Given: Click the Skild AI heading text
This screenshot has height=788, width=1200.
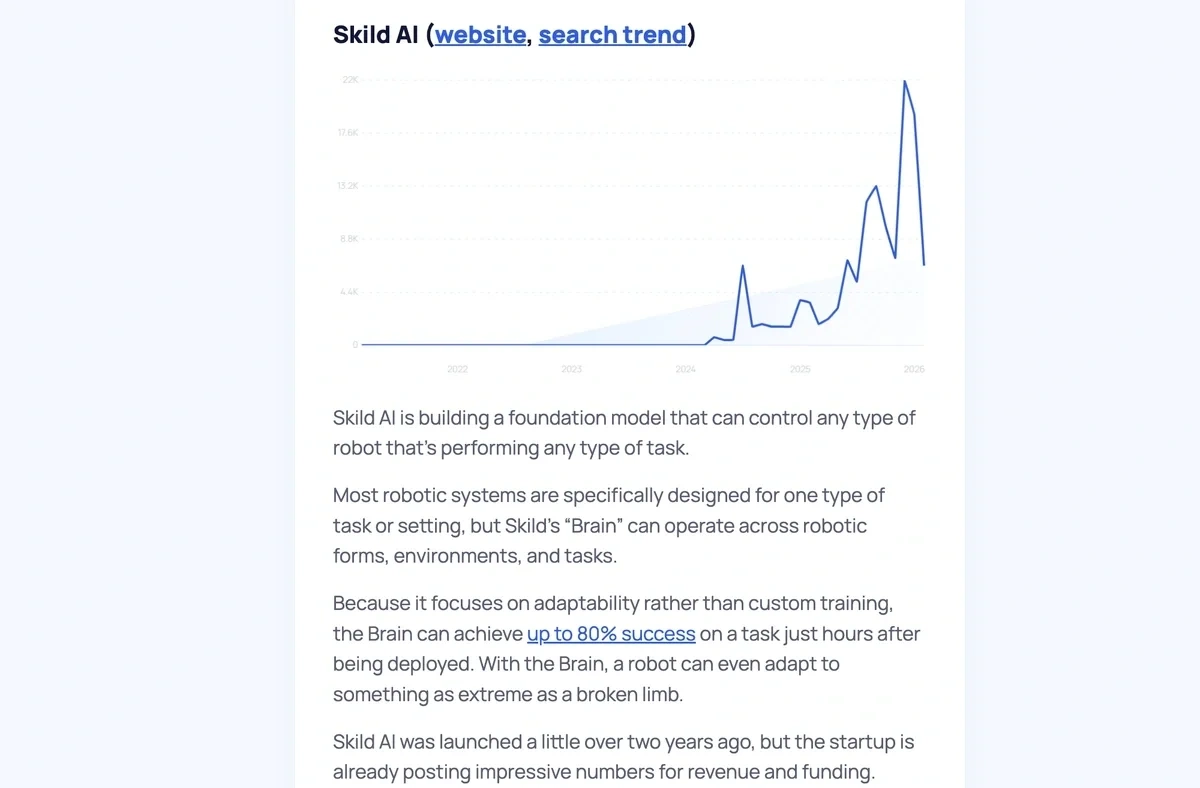Looking at the screenshot, I should click(x=376, y=35).
